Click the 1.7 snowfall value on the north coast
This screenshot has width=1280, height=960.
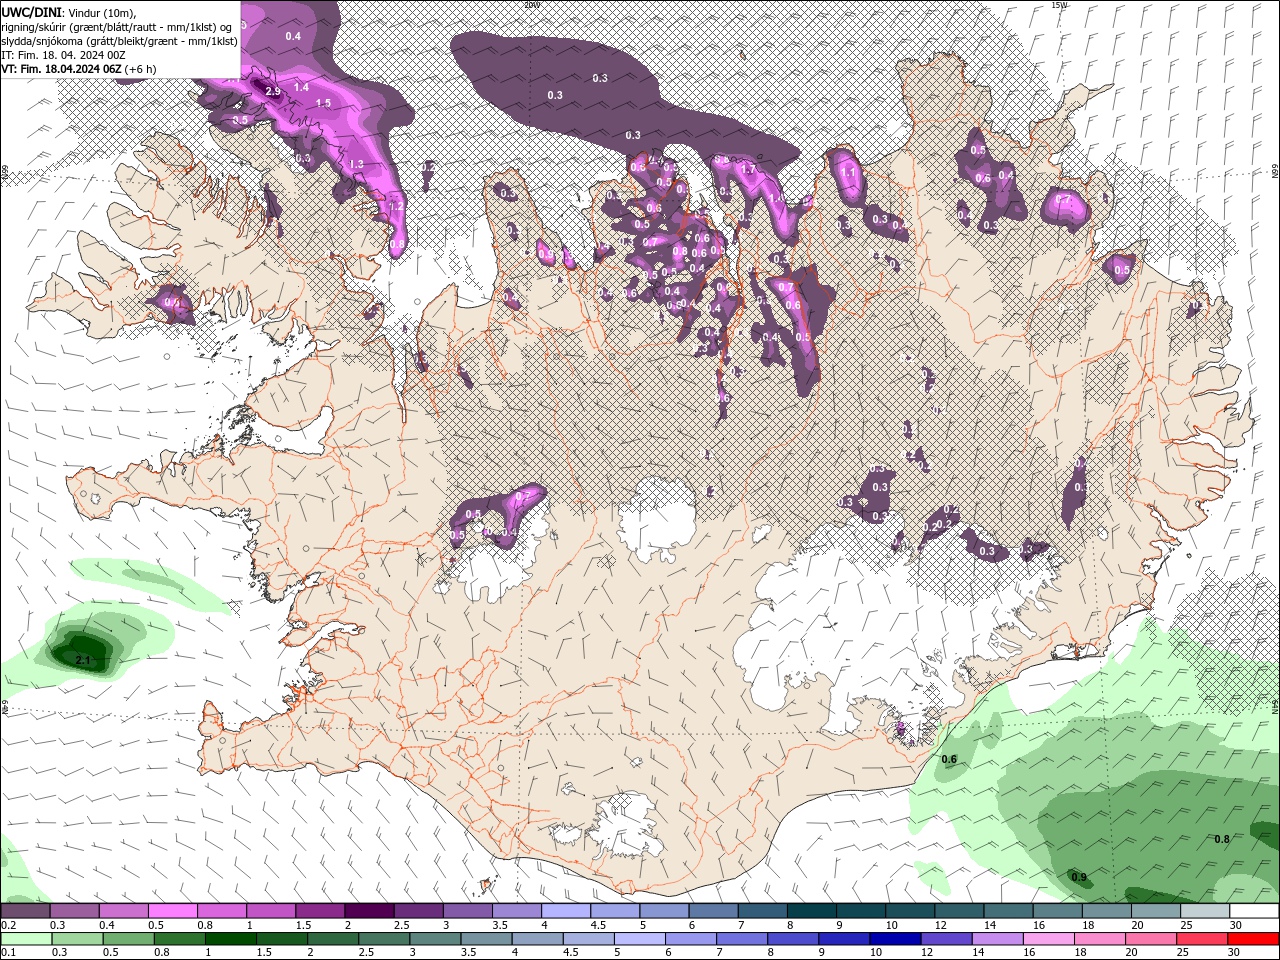pyautogui.click(x=747, y=170)
